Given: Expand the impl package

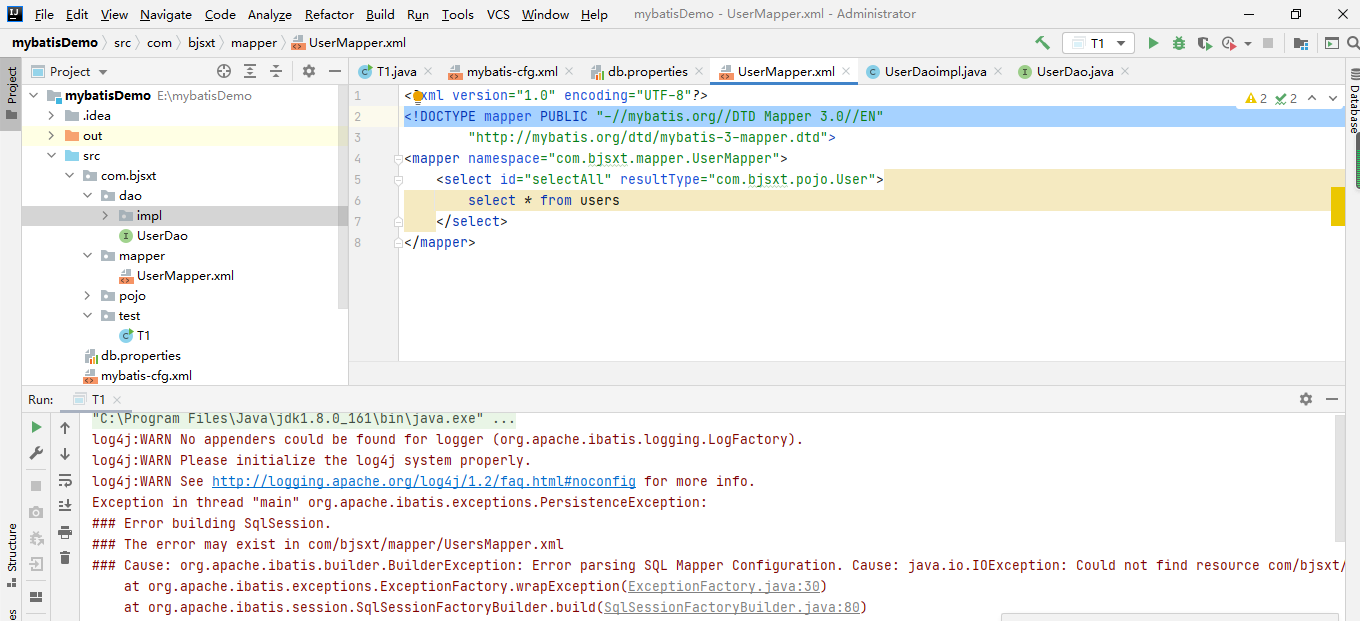Looking at the screenshot, I should coord(106,216).
